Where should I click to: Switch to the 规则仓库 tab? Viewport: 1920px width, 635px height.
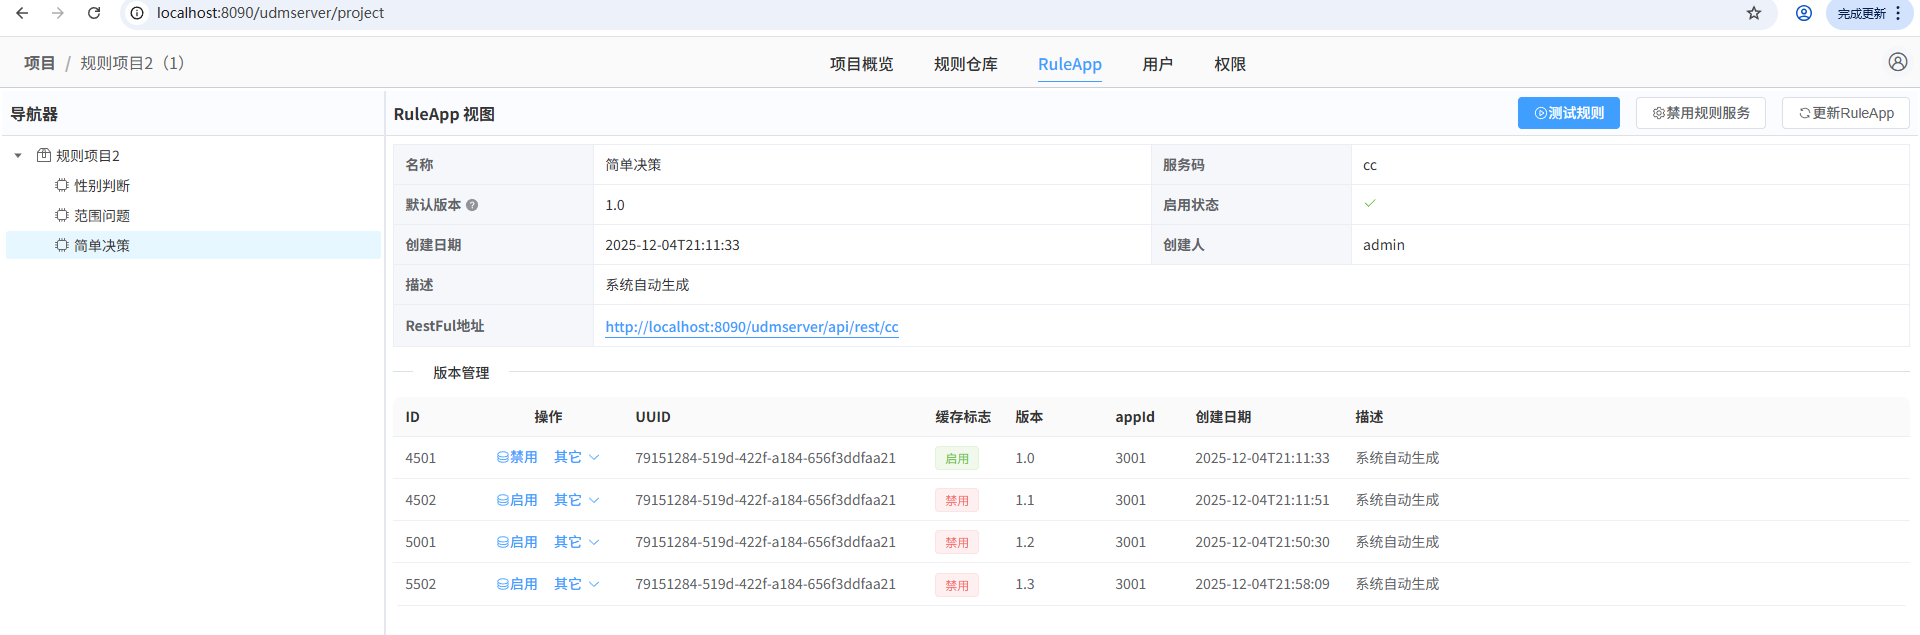pyautogui.click(x=965, y=64)
